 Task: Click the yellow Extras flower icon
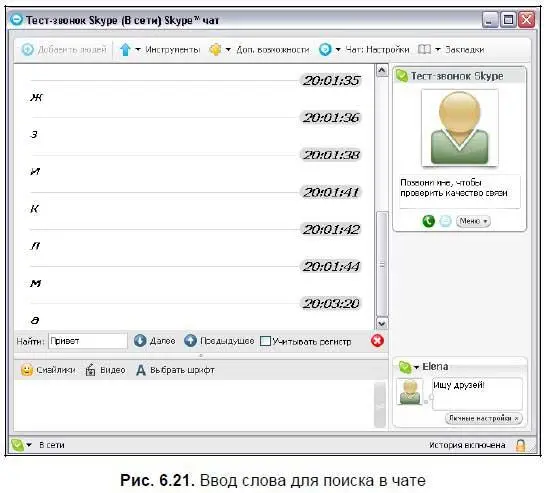(215, 50)
